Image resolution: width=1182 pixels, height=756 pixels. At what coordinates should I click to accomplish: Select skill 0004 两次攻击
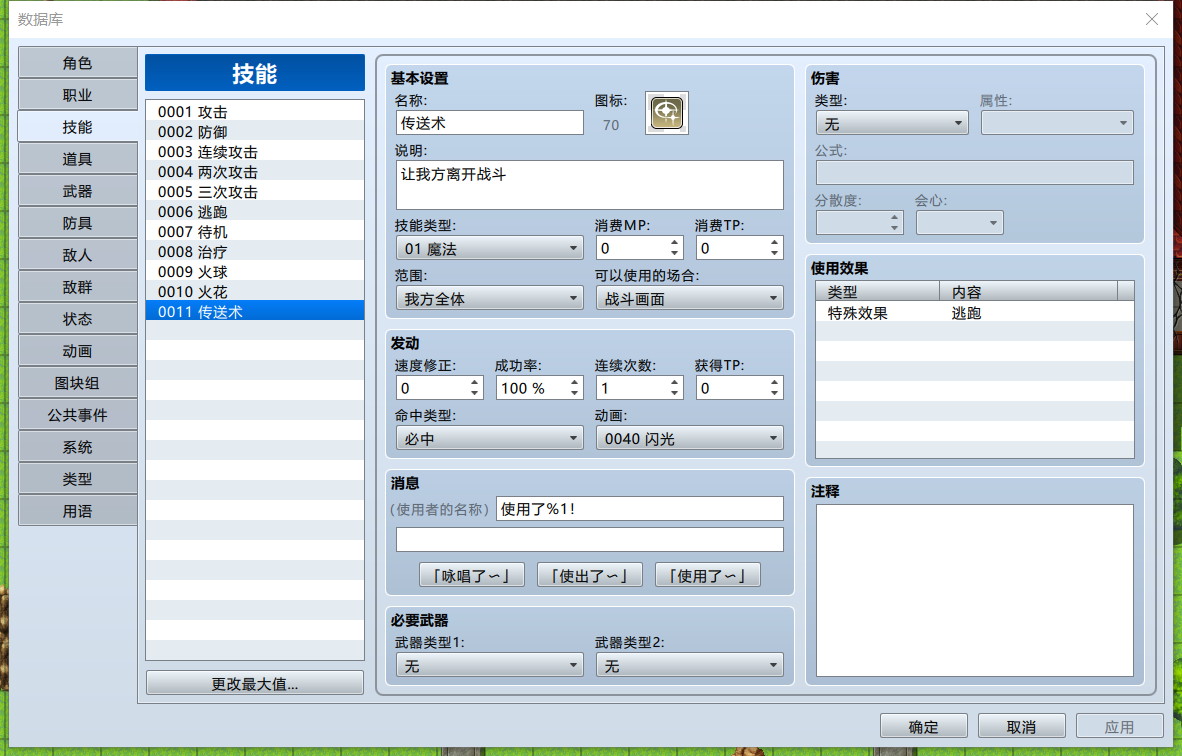(x=255, y=172)
